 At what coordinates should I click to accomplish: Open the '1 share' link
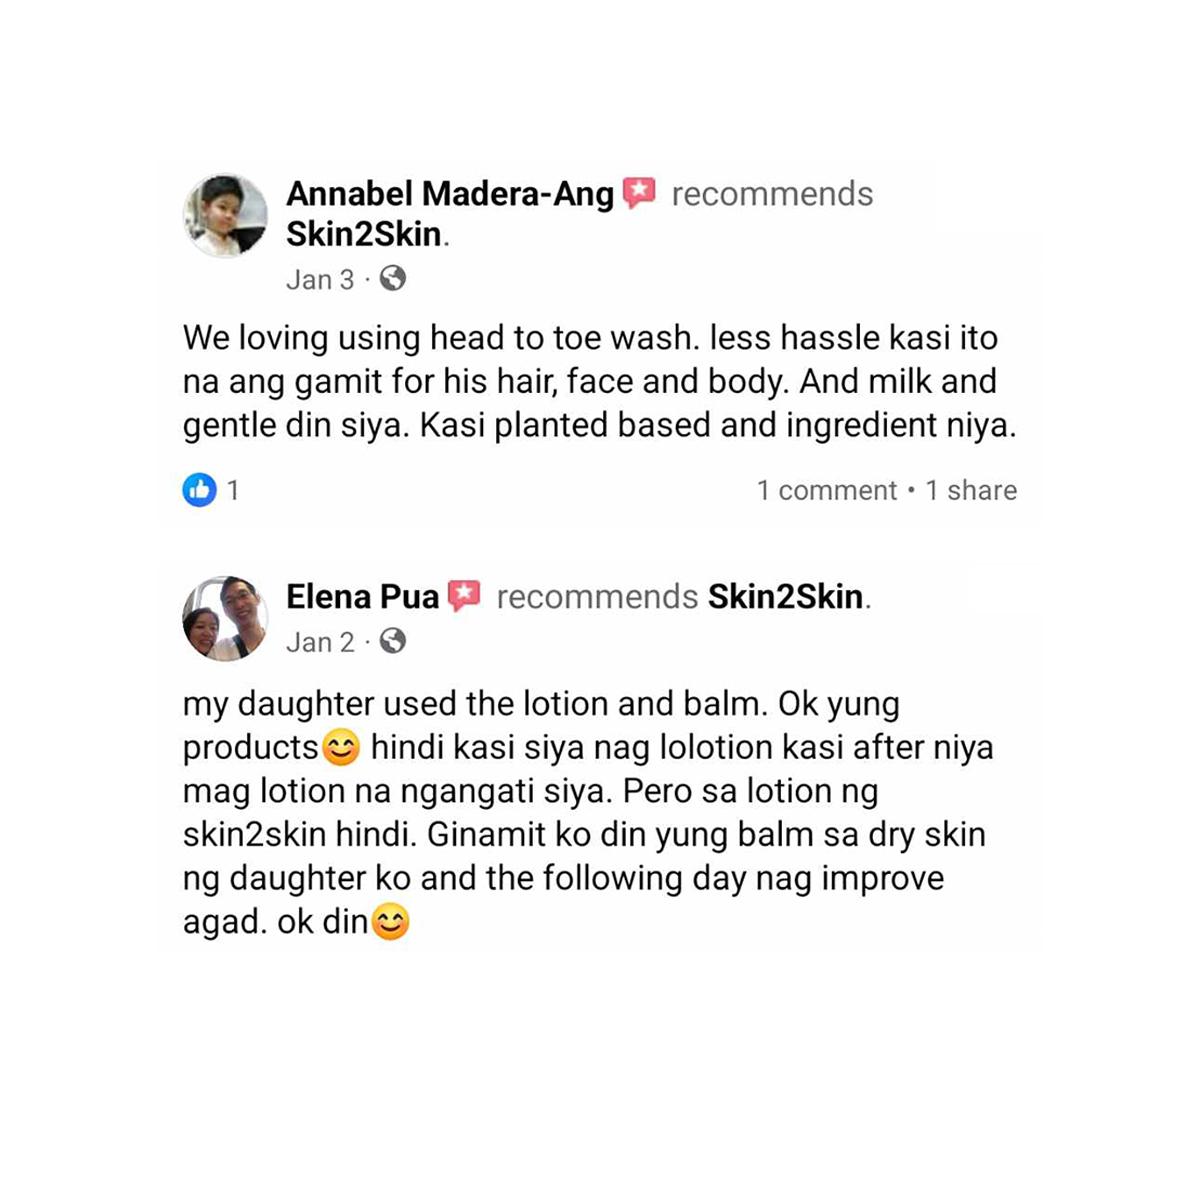pyautogui.click(x=971, y=490)
